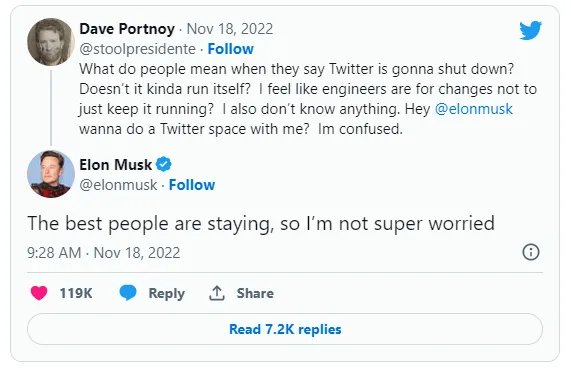Click the @elonmusk mention in tweet text

coord(474,109)
